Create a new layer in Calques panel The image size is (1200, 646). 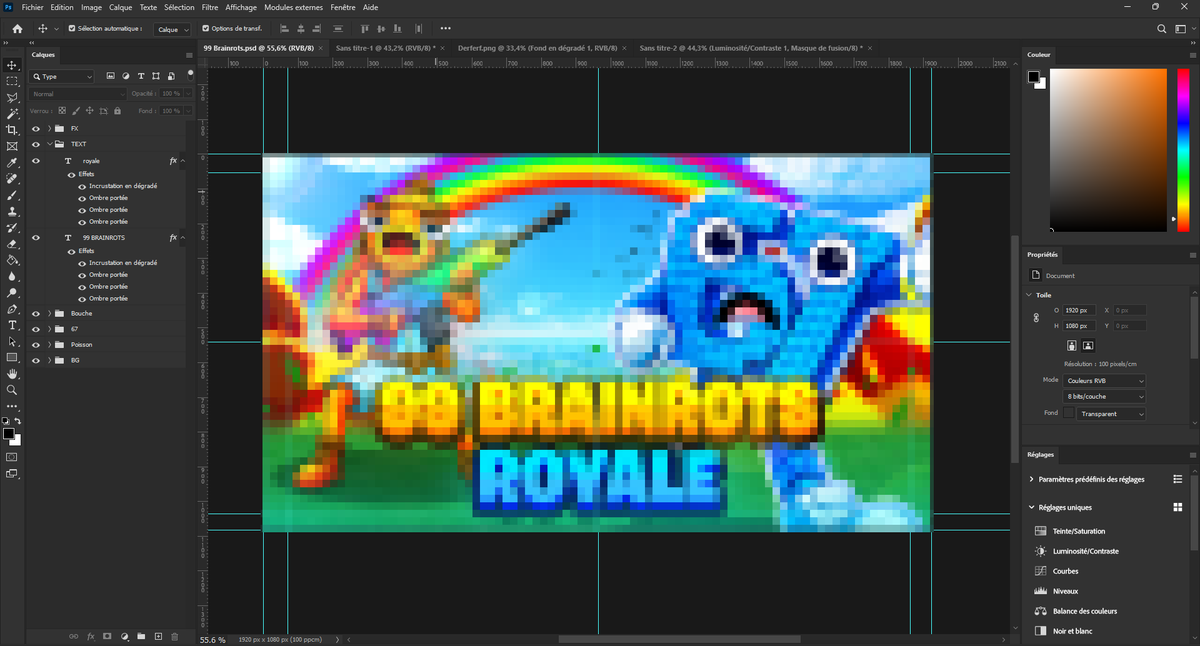(x=158, y=636)
